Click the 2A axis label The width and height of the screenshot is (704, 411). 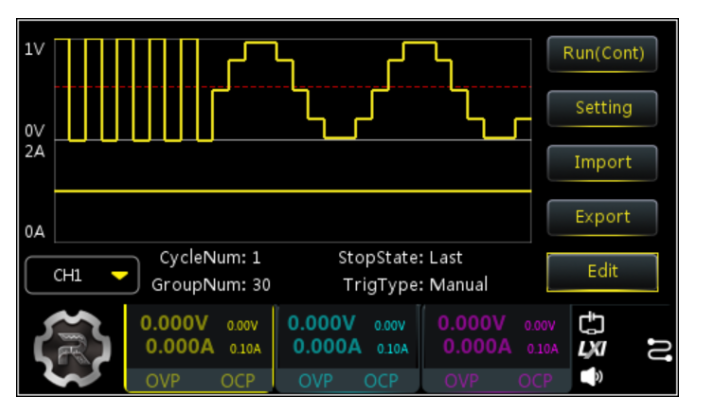[35, 152]
